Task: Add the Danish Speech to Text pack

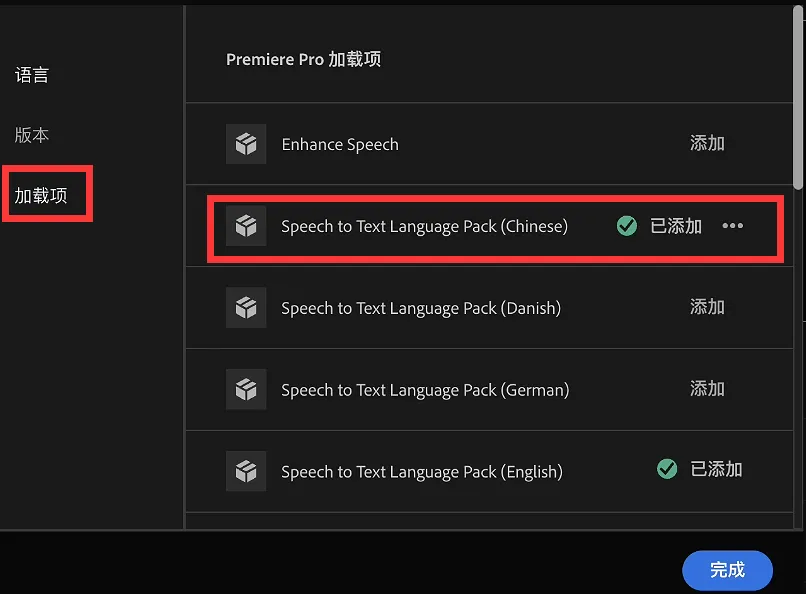Action: tap(707, 307)
